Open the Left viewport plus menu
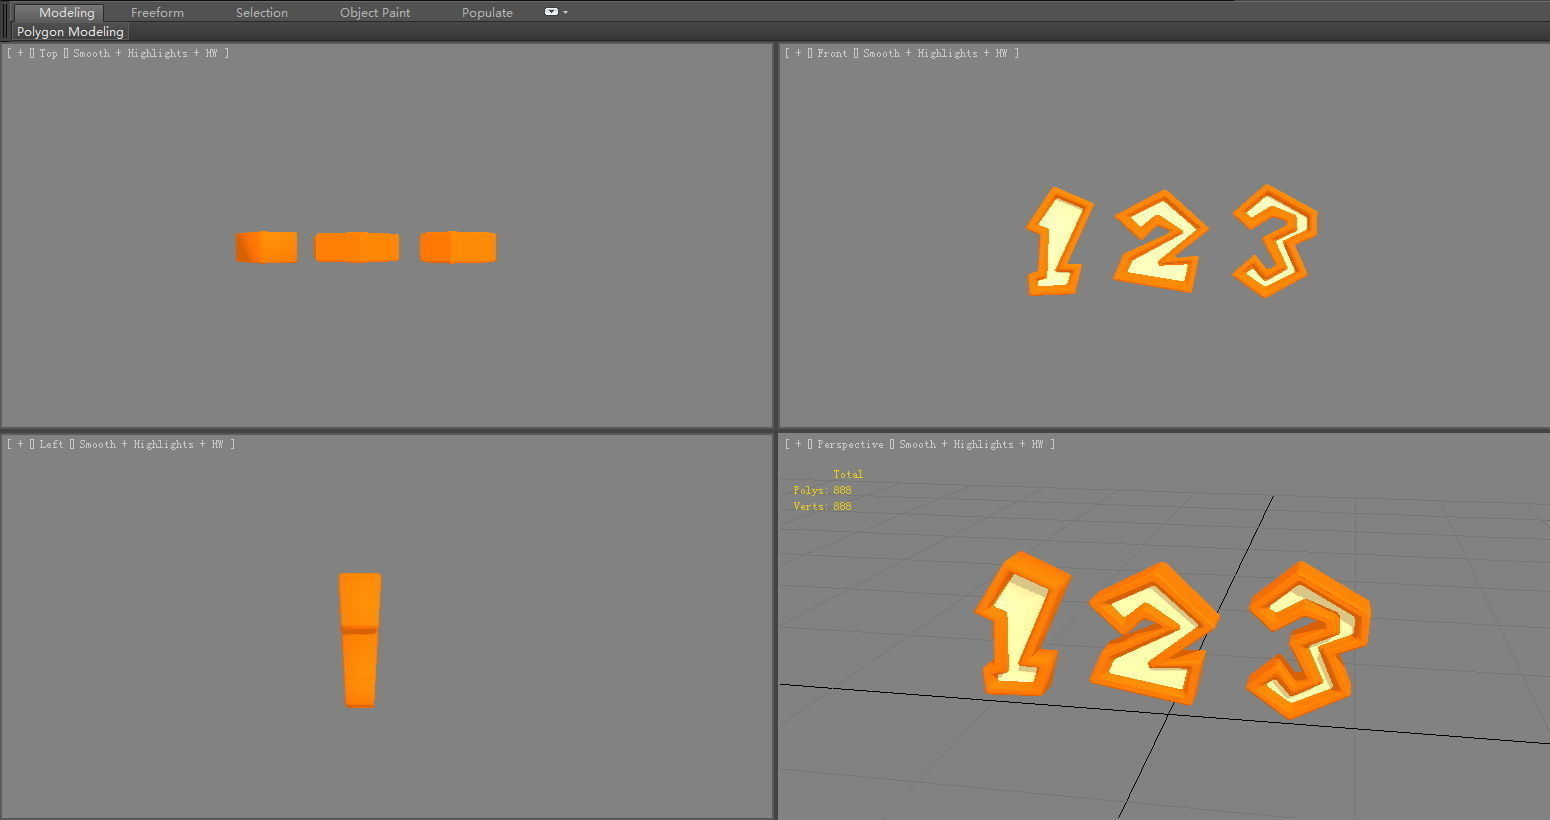The image size is (1550, 820). pyautogui.click(x=20, y=444)
